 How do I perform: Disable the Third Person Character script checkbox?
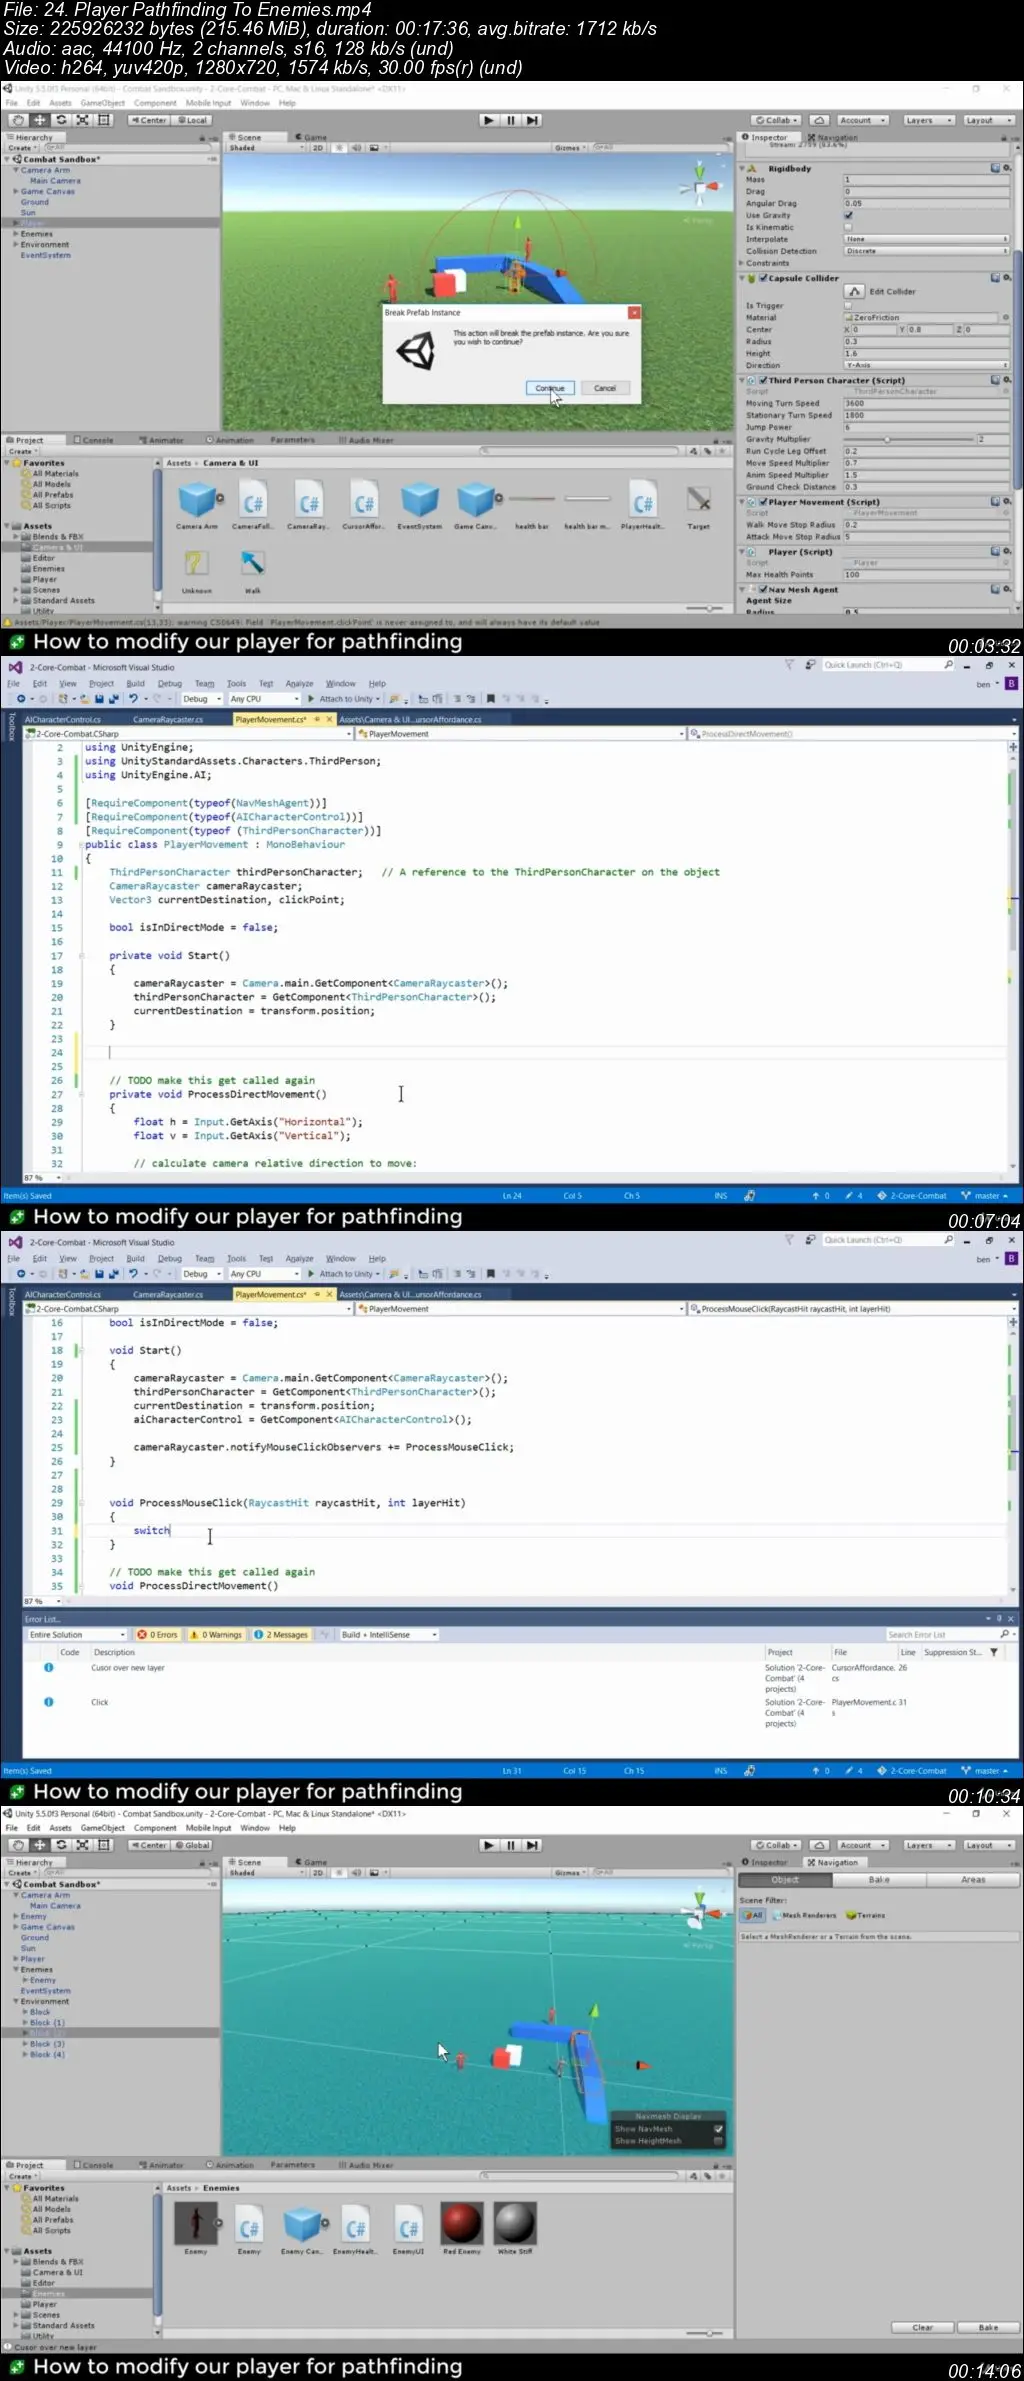[x=763, y=380]
